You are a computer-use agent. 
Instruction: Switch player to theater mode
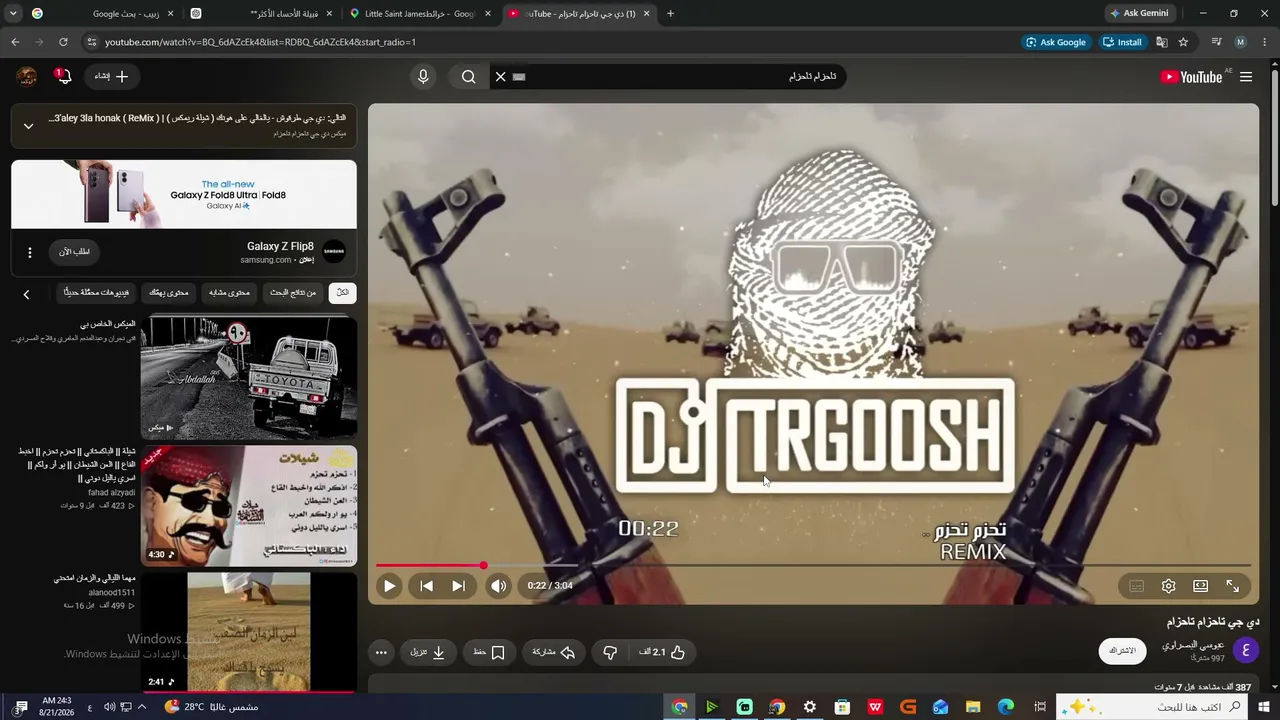(x=1200, y=586)
